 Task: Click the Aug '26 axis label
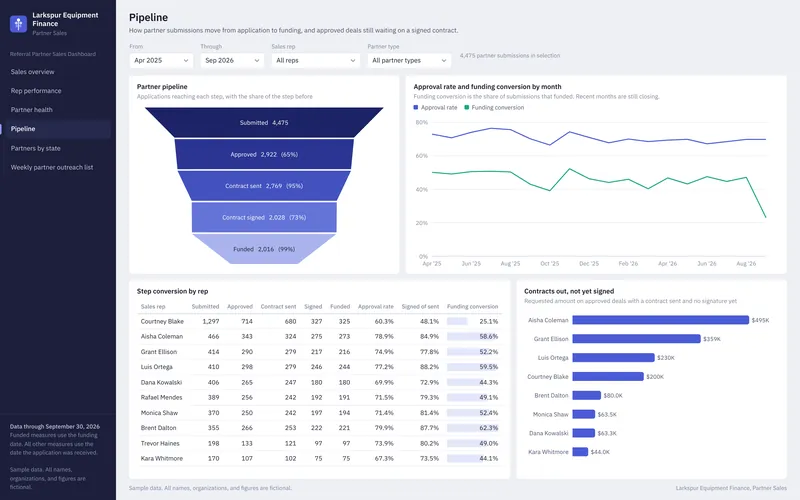pyautogui.click(x=746, y=264)
